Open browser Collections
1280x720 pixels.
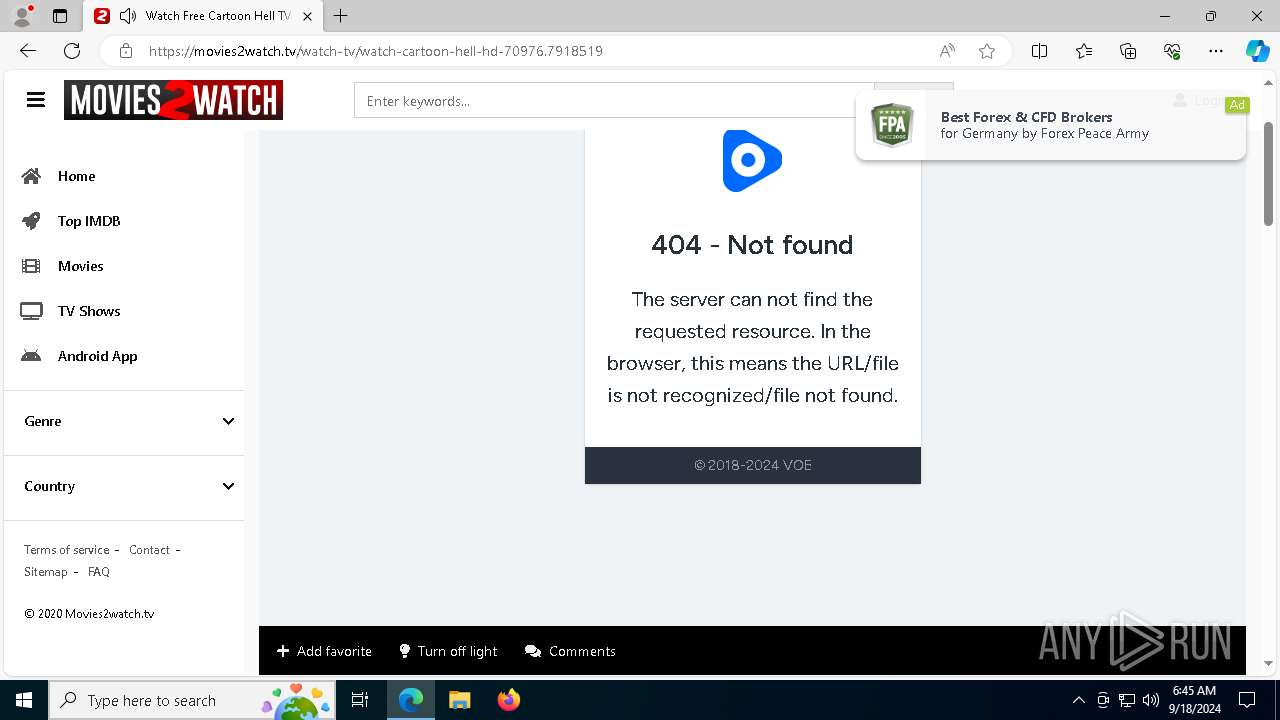coord(1128,51)
